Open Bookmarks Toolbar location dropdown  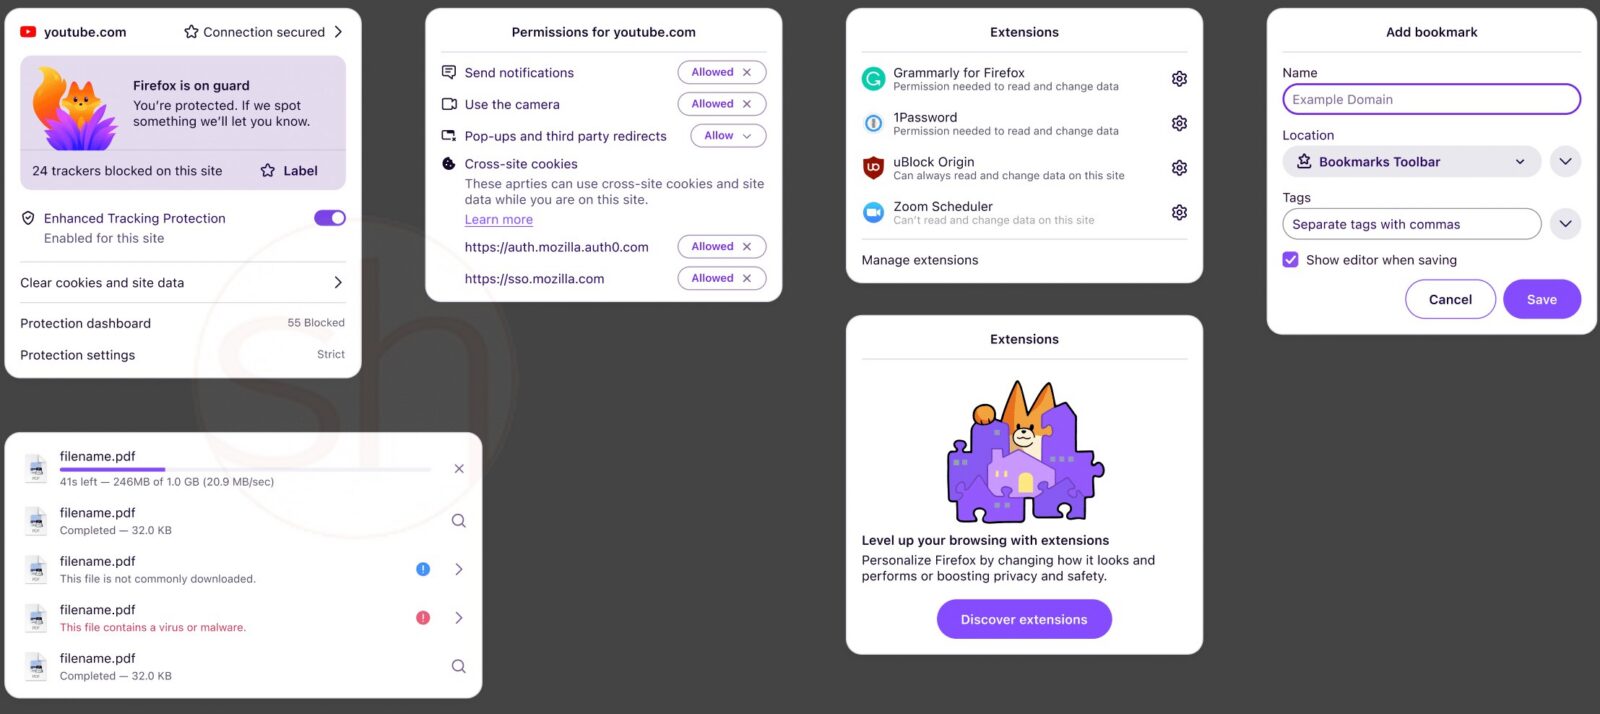tap(1412, 162)
